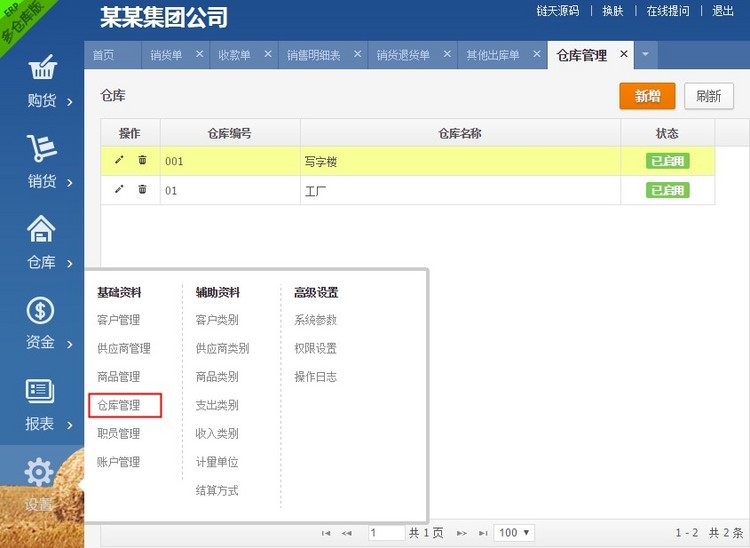Screen dimensions: 750x548
Task: Open the 销货 hand-truck sidebar icon
Action: pyautogui.click(x=42, y=150)
